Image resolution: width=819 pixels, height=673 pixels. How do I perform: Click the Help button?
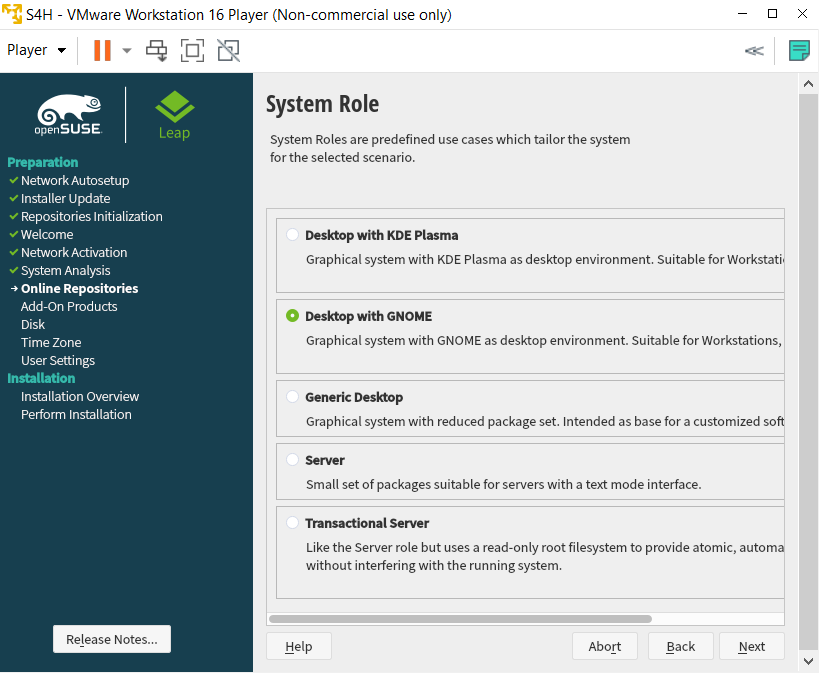pos(299,646)
